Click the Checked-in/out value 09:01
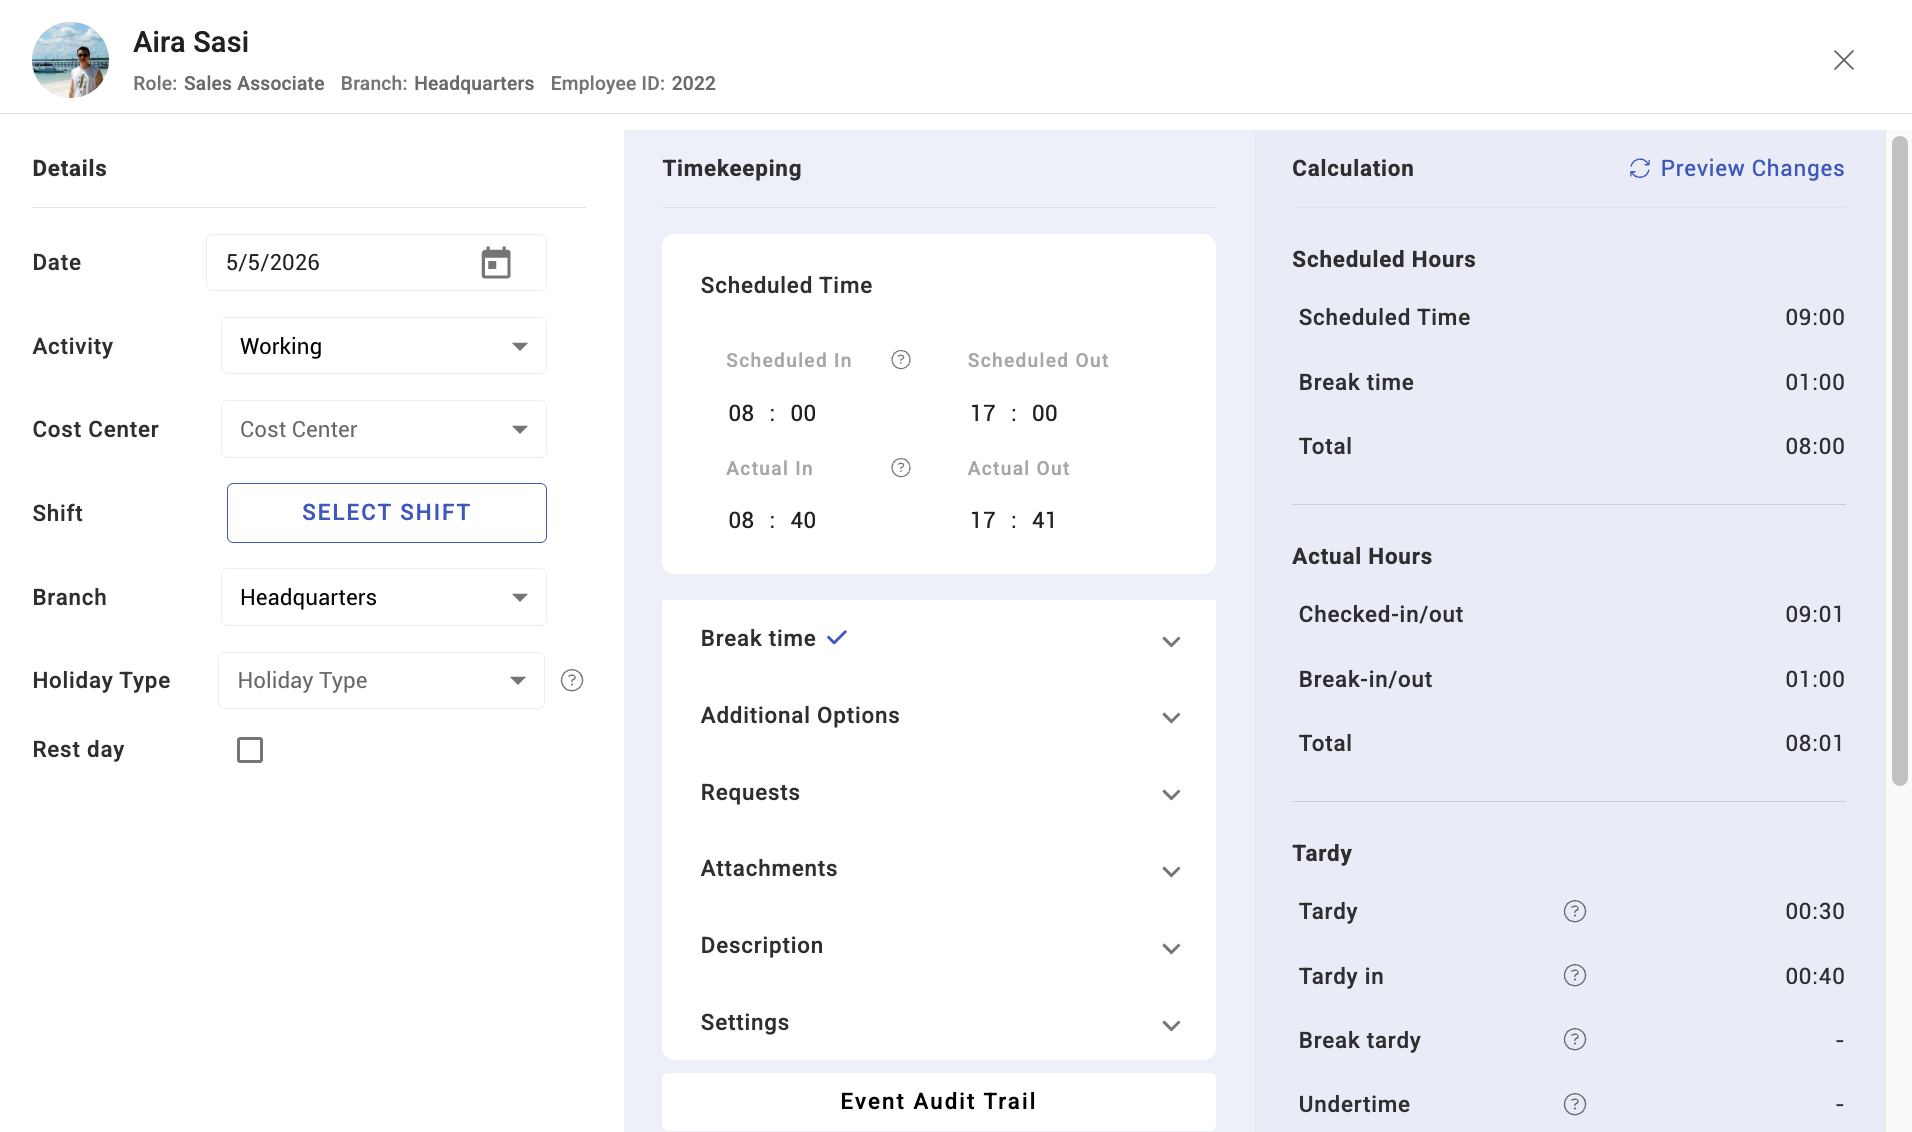 [1815, 614]
